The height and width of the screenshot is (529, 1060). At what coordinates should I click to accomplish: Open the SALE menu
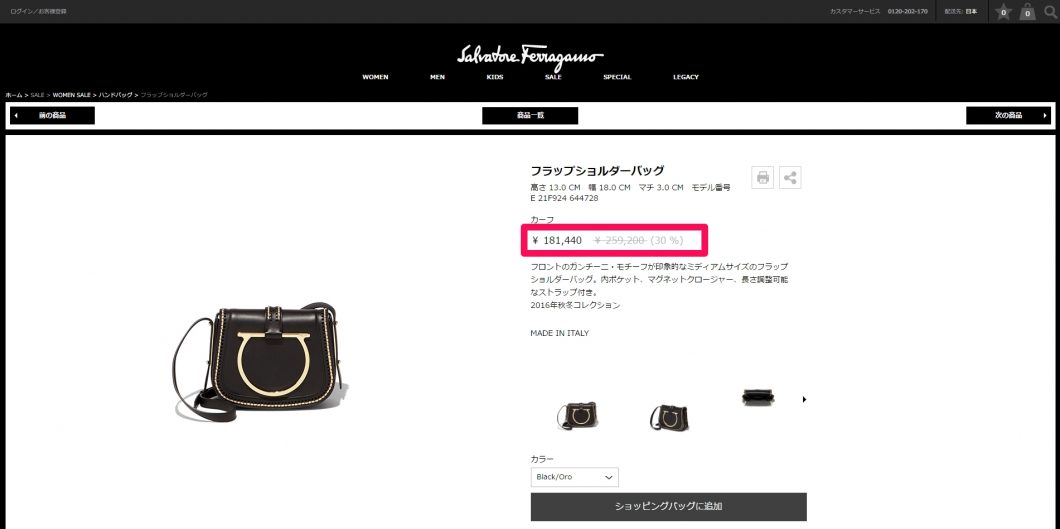click(x=553, y=77)
